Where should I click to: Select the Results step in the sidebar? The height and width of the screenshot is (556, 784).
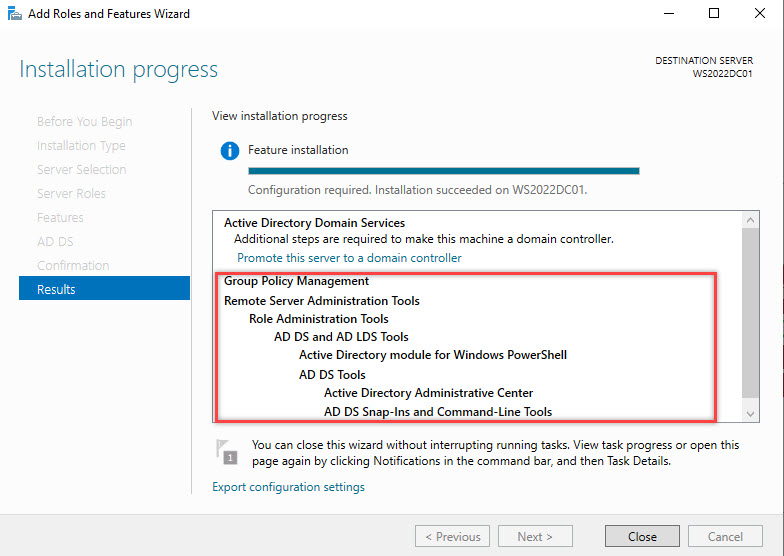pos(104,288)
